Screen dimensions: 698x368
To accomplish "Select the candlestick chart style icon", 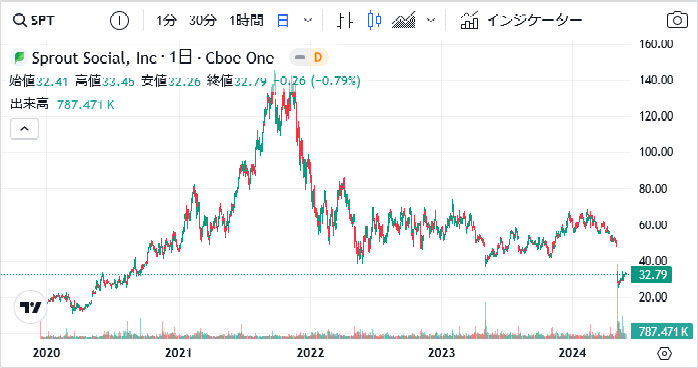I will click(x=374, y=20).
